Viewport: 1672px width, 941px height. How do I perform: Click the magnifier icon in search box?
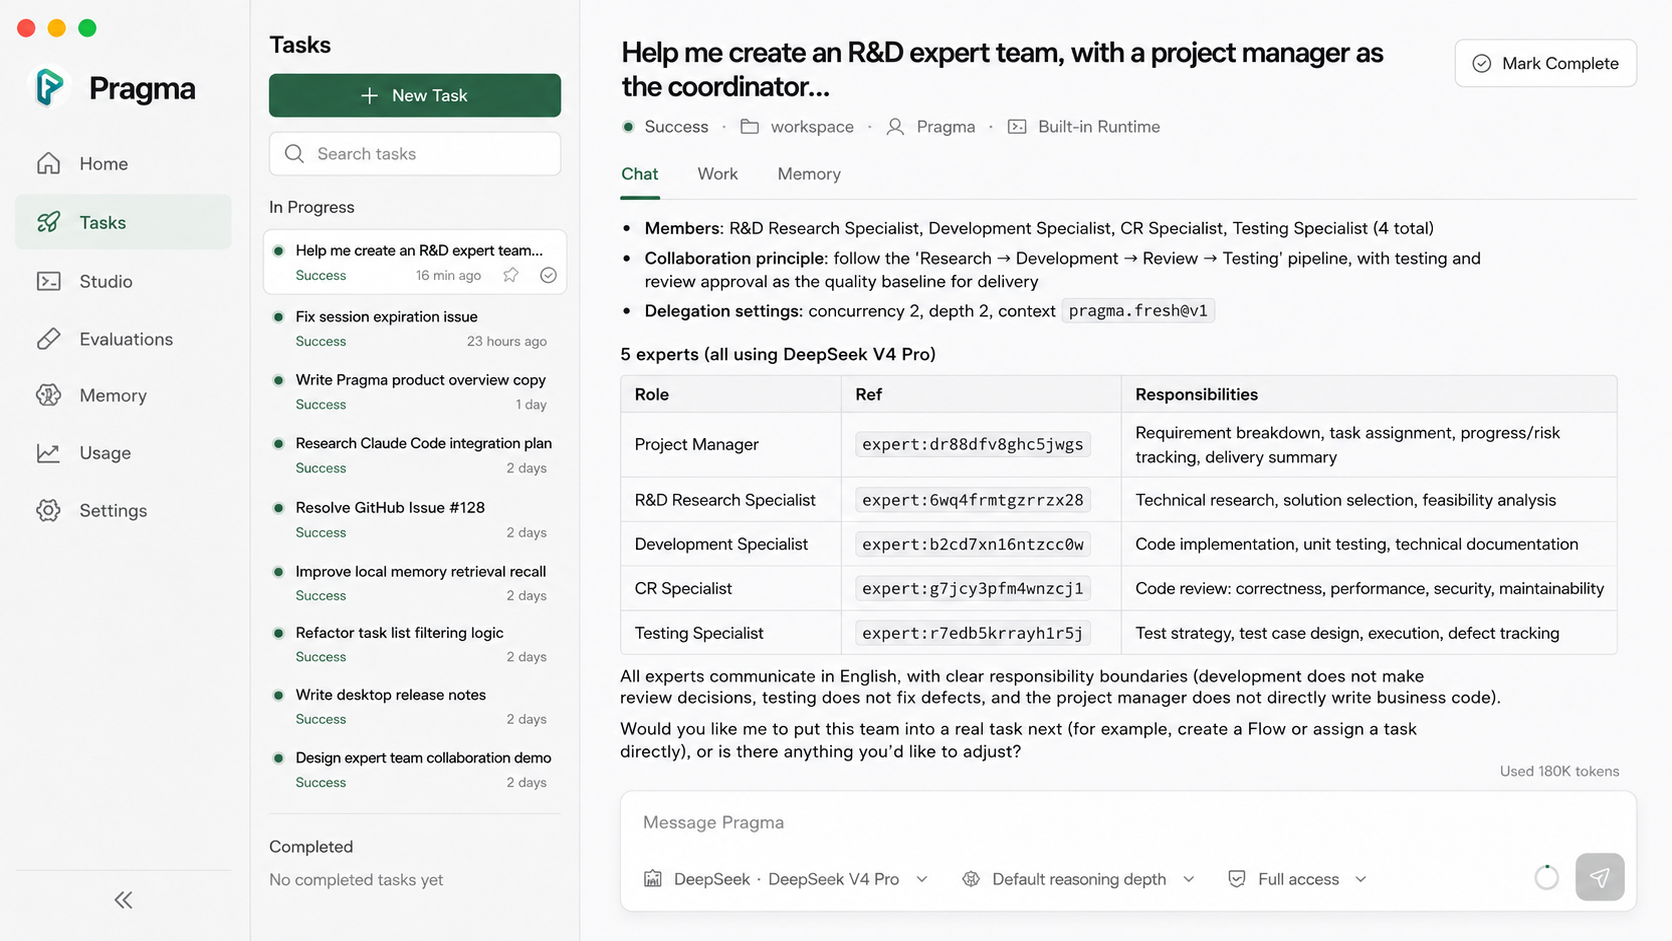point(294,153)
